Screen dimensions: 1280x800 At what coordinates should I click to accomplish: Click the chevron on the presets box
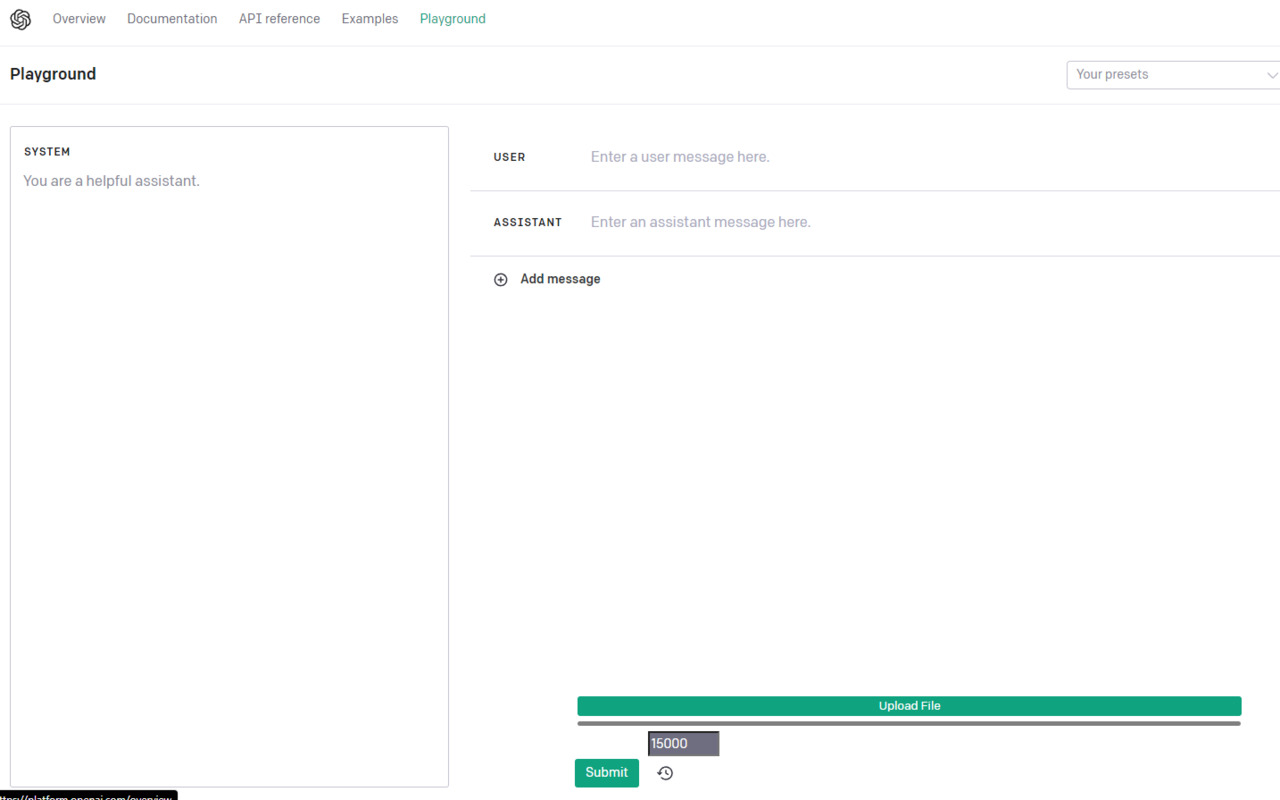(x=1272, y=74)
